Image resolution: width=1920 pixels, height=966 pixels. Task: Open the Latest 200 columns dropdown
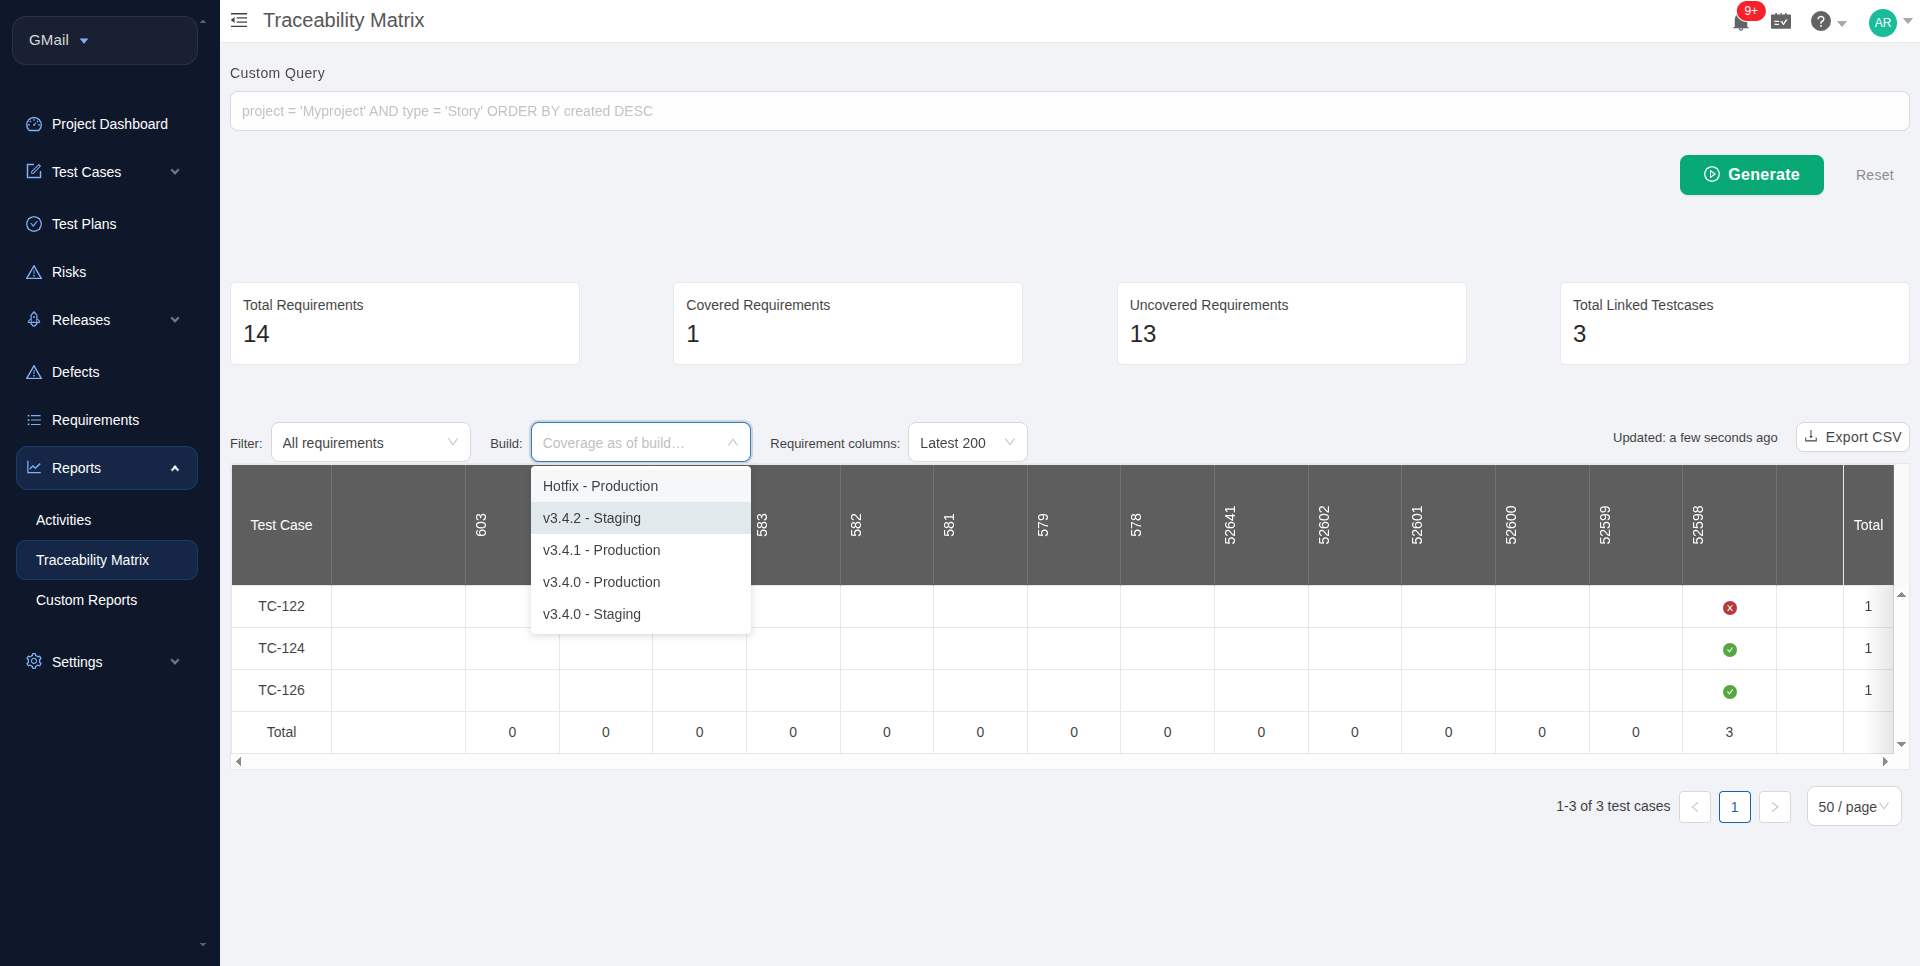pyautogui.click(x=967, y=443)
